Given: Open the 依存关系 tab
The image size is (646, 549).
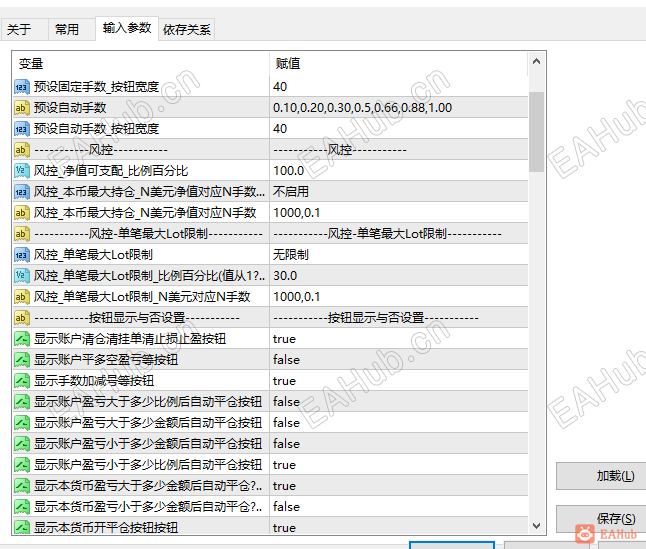Looking at the screenshot, I should (187, 29).
